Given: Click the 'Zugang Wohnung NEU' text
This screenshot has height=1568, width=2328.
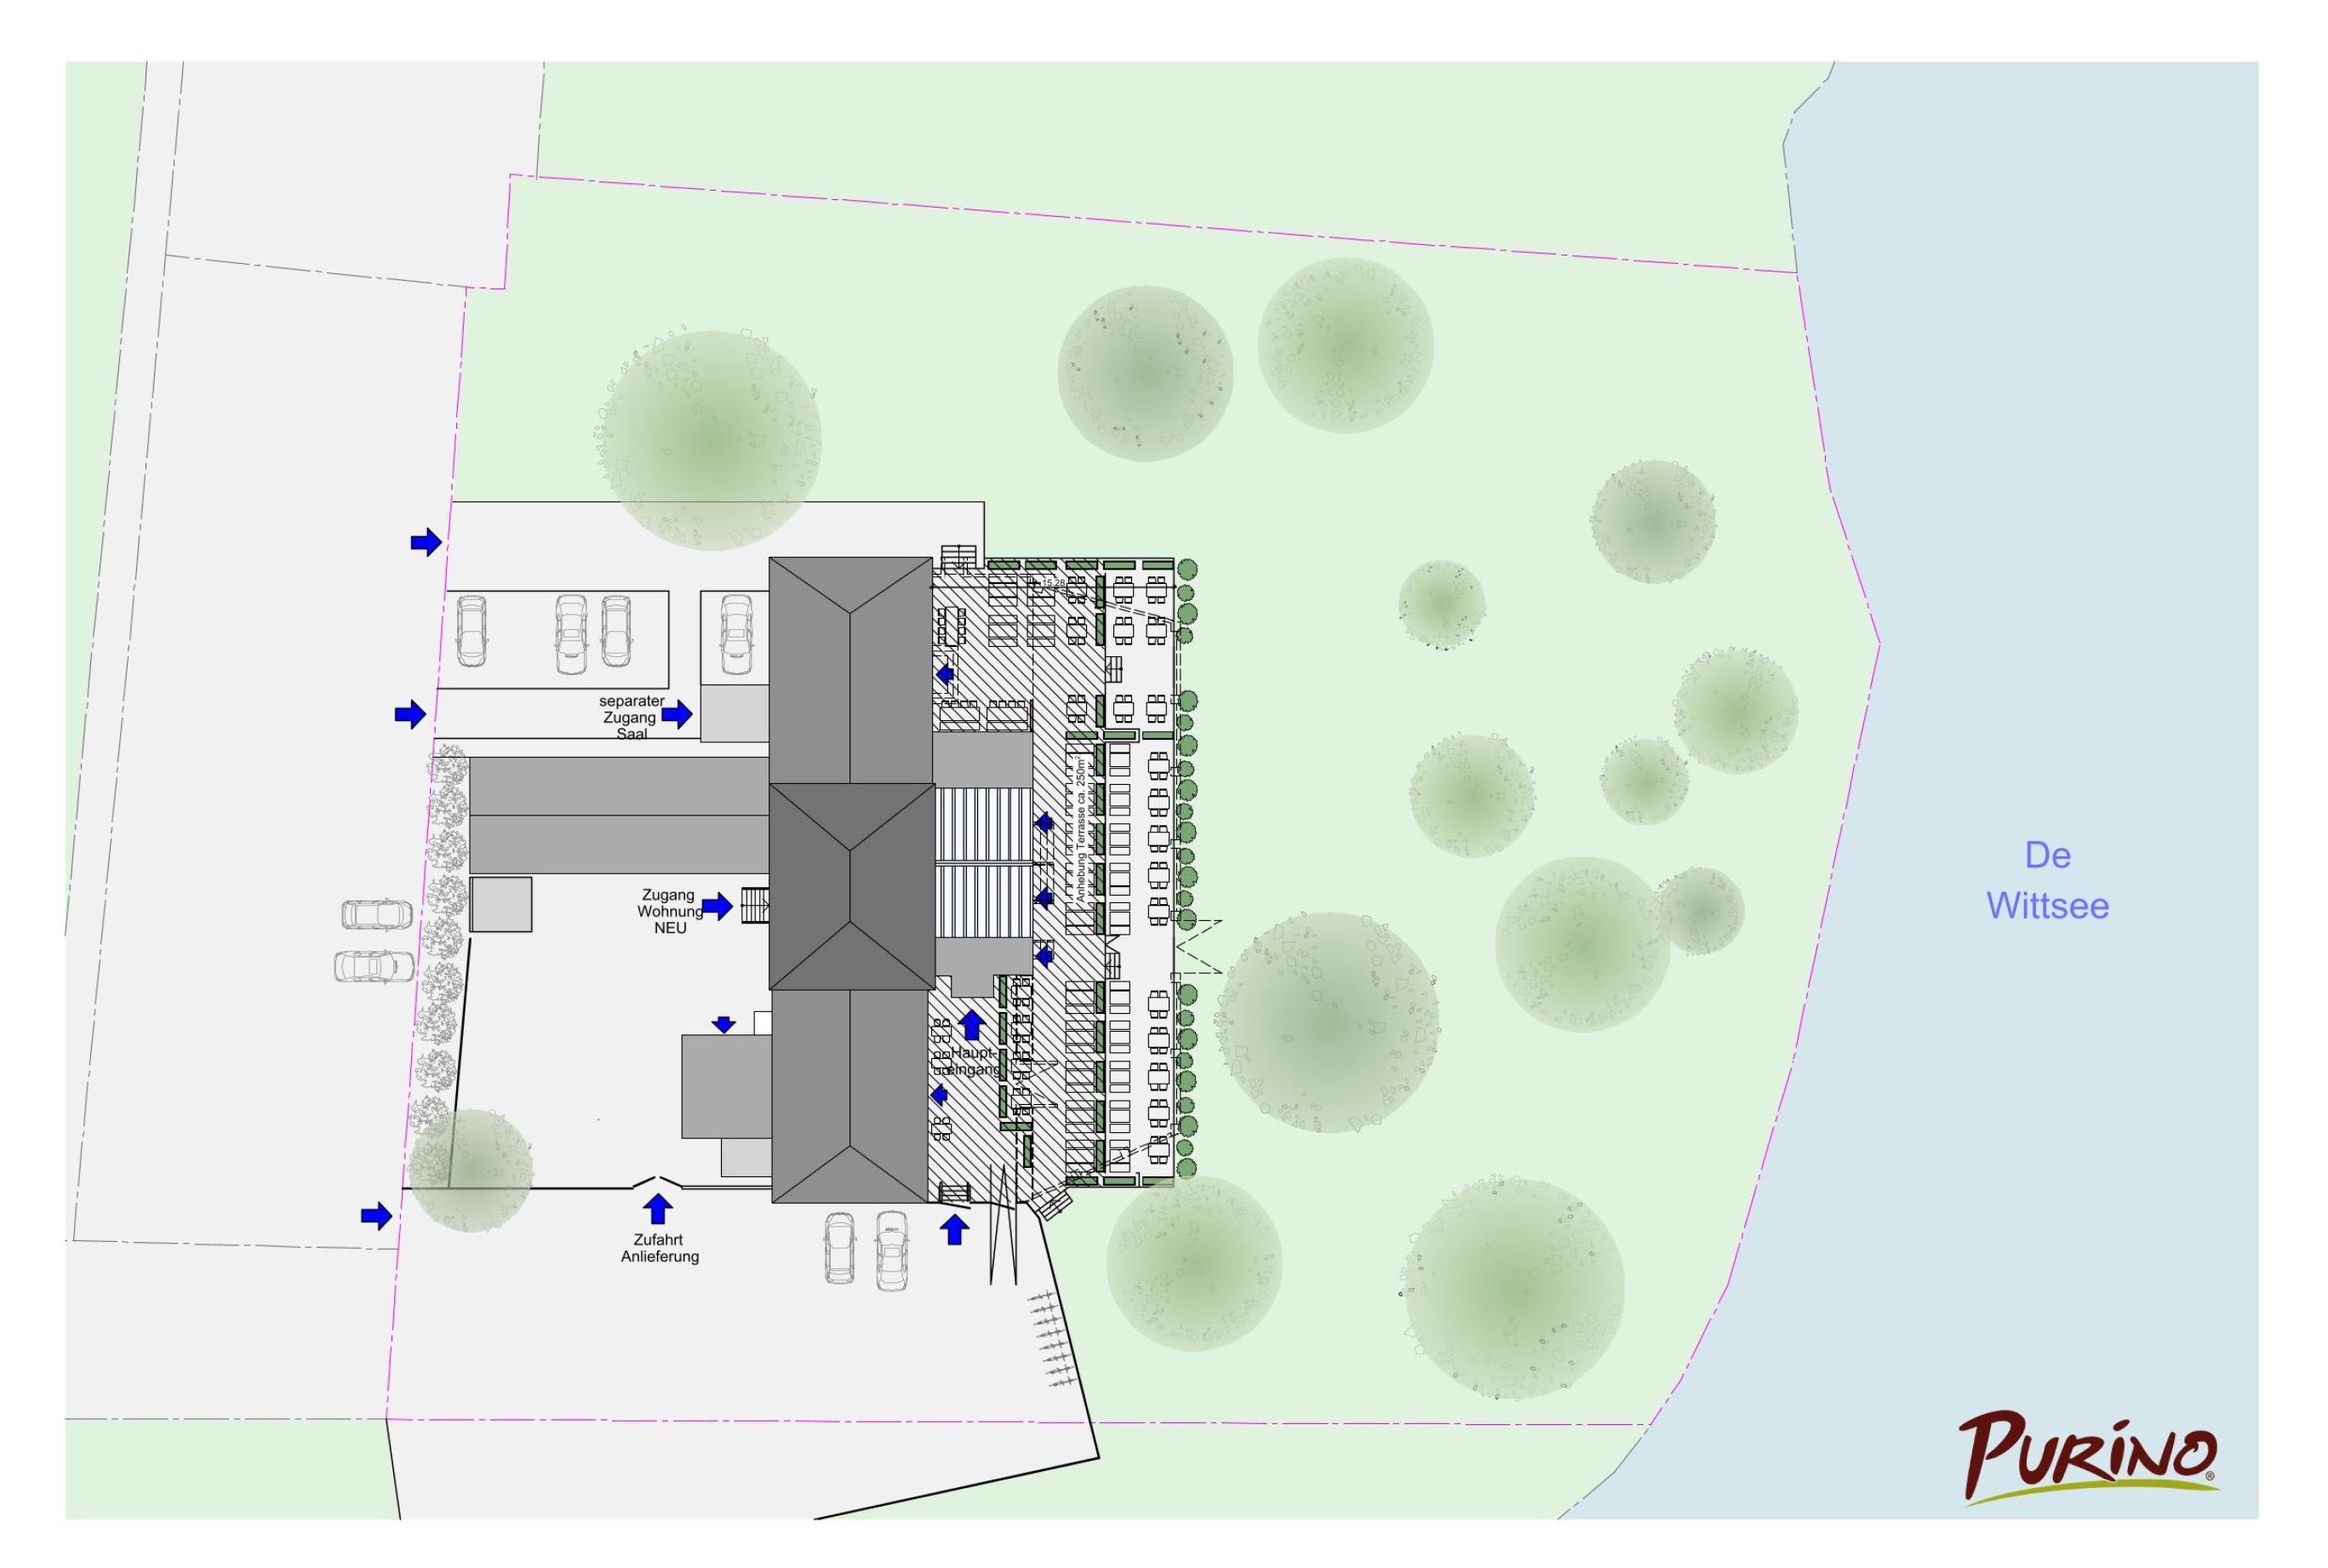Looking at the screenshot, I should (669, 911).
